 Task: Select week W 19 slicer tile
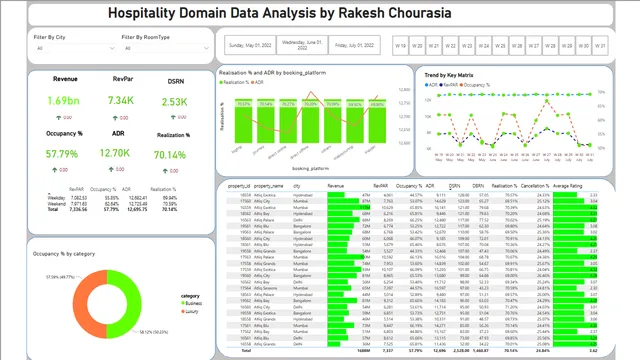coord(400,46)
